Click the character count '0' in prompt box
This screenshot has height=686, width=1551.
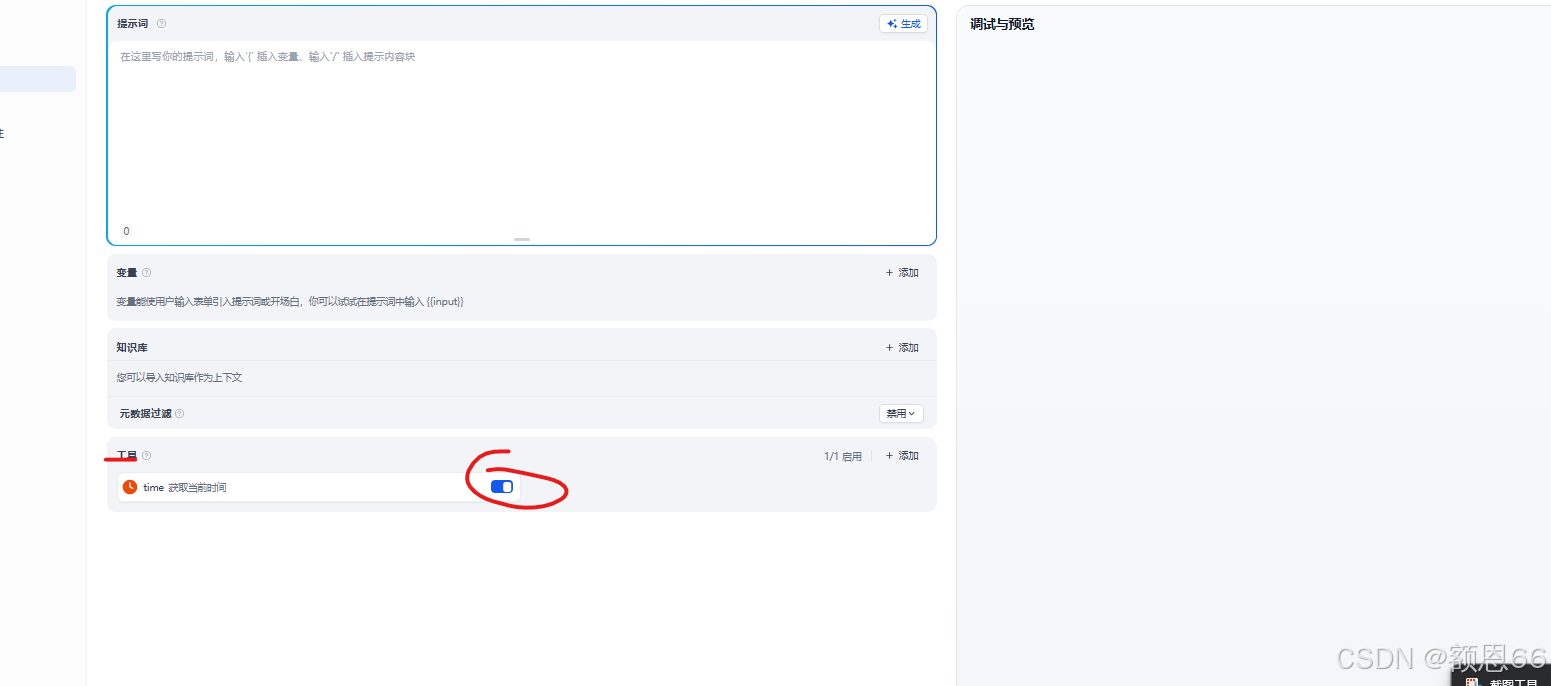pyautogui.click(x=126, y=231)
